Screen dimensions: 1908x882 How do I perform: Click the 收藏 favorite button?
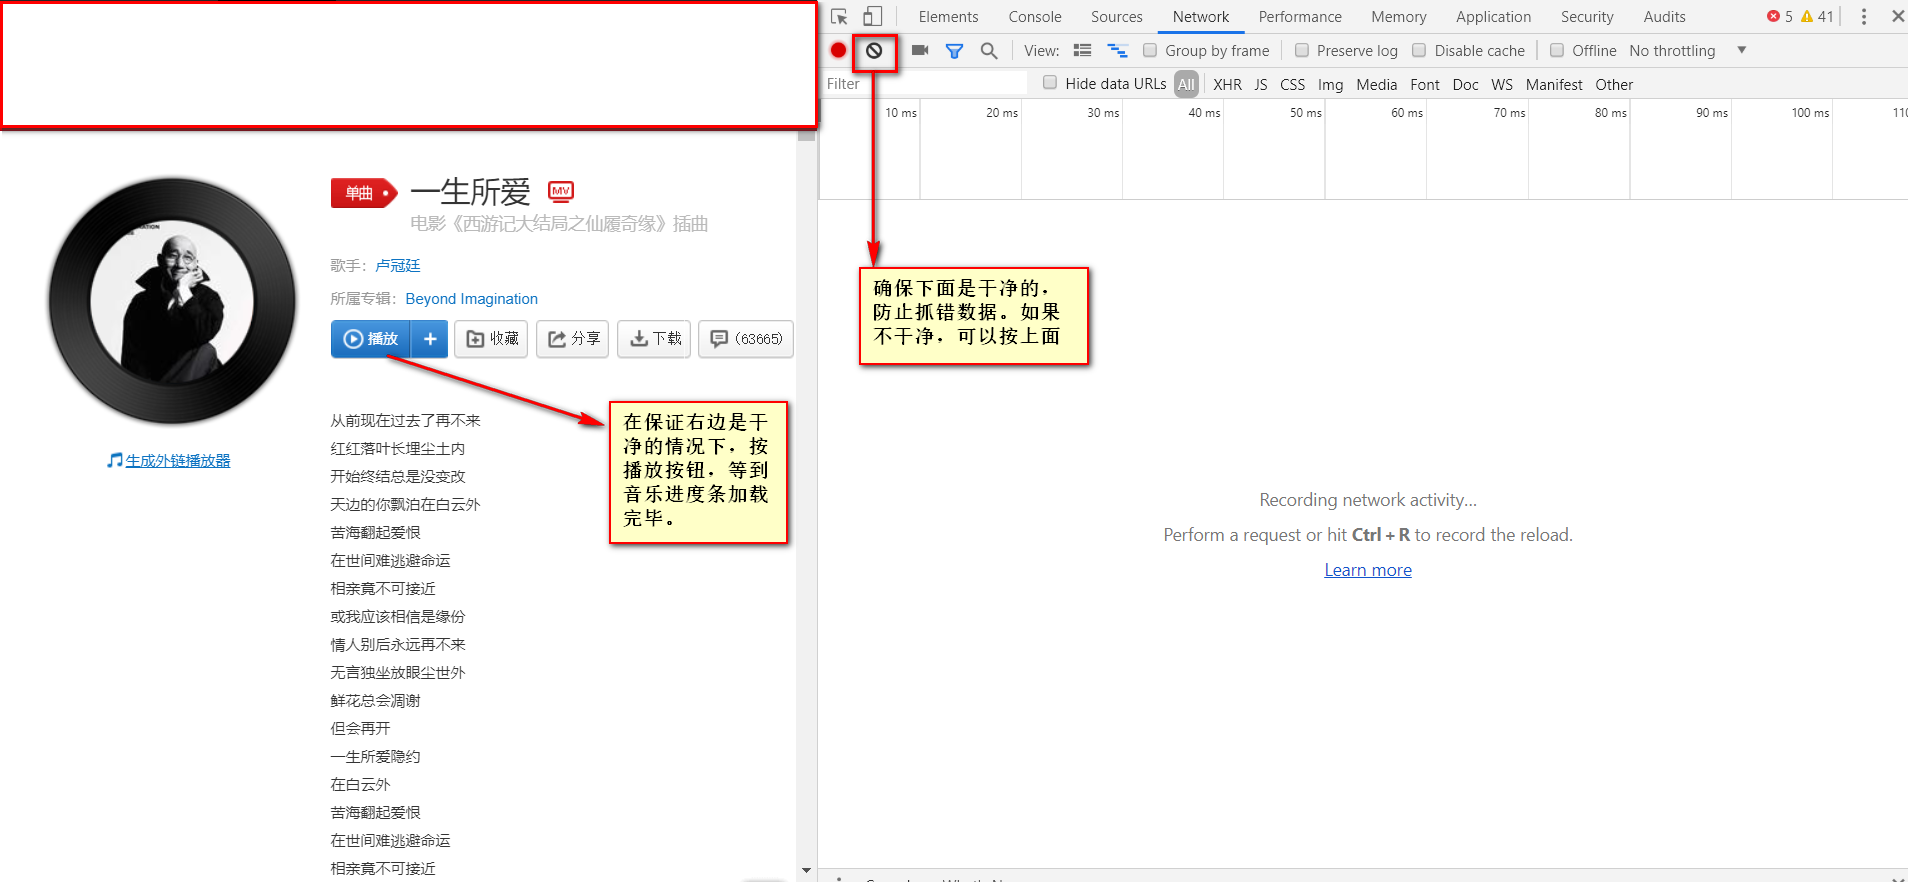(x=491, y=339)
